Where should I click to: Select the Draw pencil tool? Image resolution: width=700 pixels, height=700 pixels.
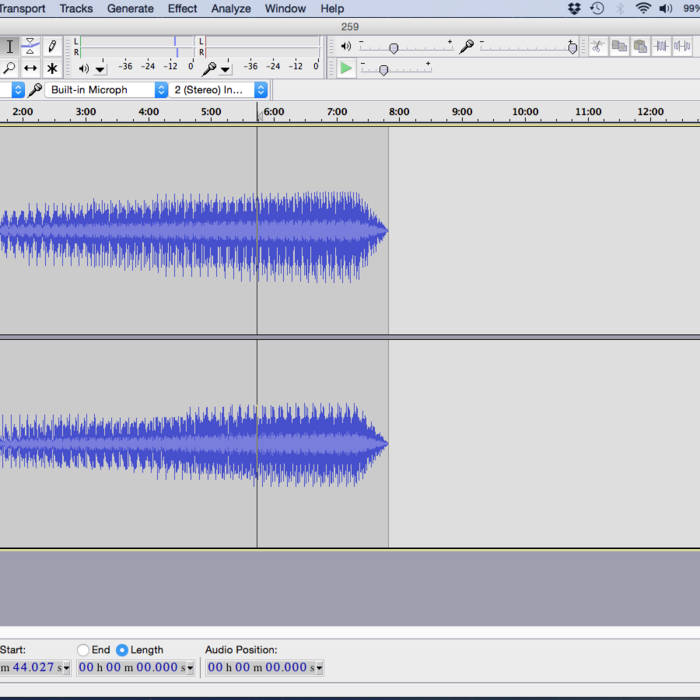pyautogui.click(x=52, y=47)
